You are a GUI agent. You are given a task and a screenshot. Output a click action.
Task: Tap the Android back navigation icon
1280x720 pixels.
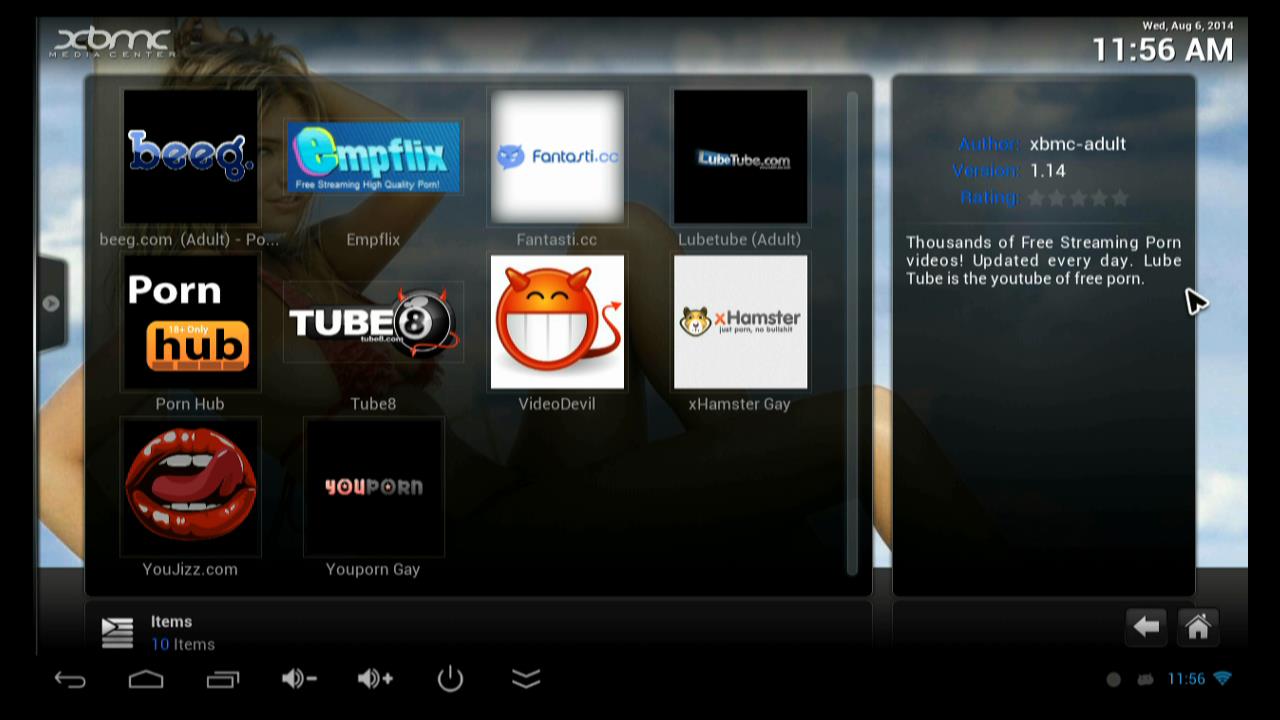70,680
